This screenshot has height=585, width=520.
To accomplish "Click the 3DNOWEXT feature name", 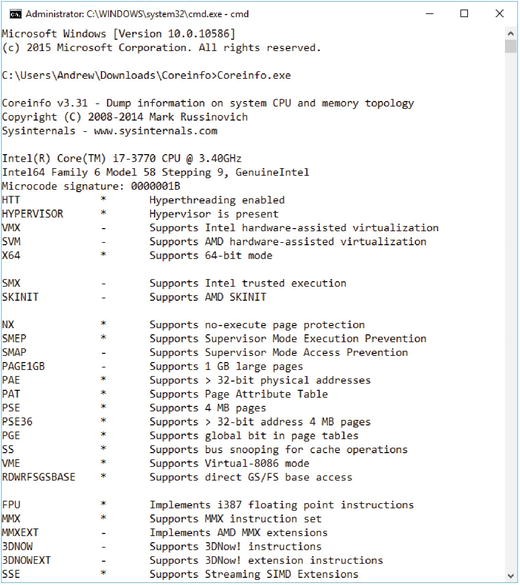I will coord(26,560).
